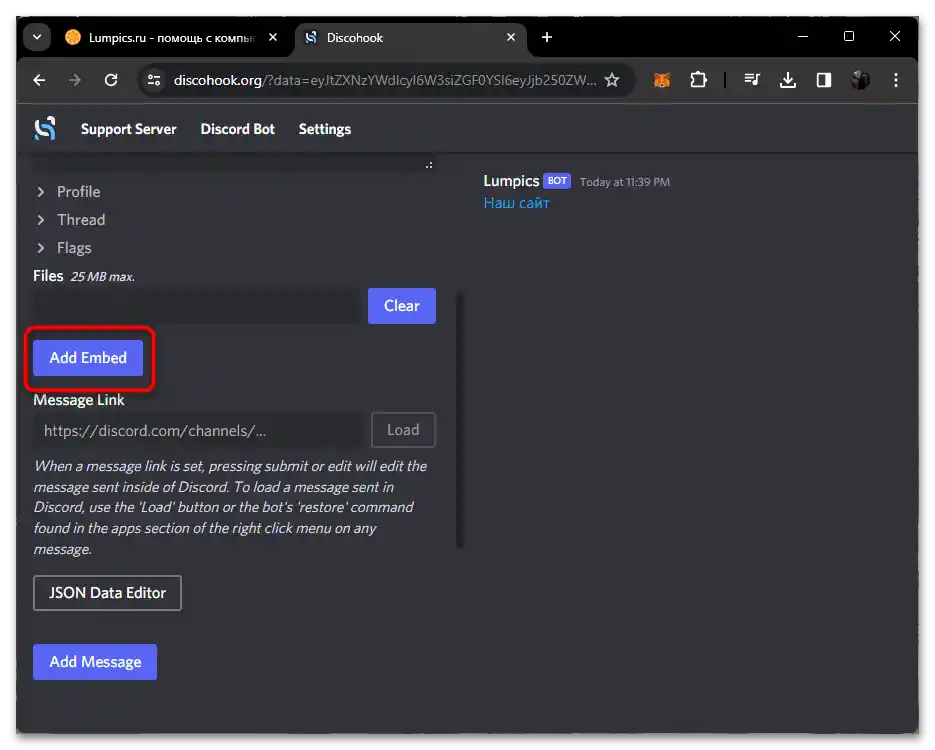View site information icon in address bar

pyautogui.click(x=154, y=80)
